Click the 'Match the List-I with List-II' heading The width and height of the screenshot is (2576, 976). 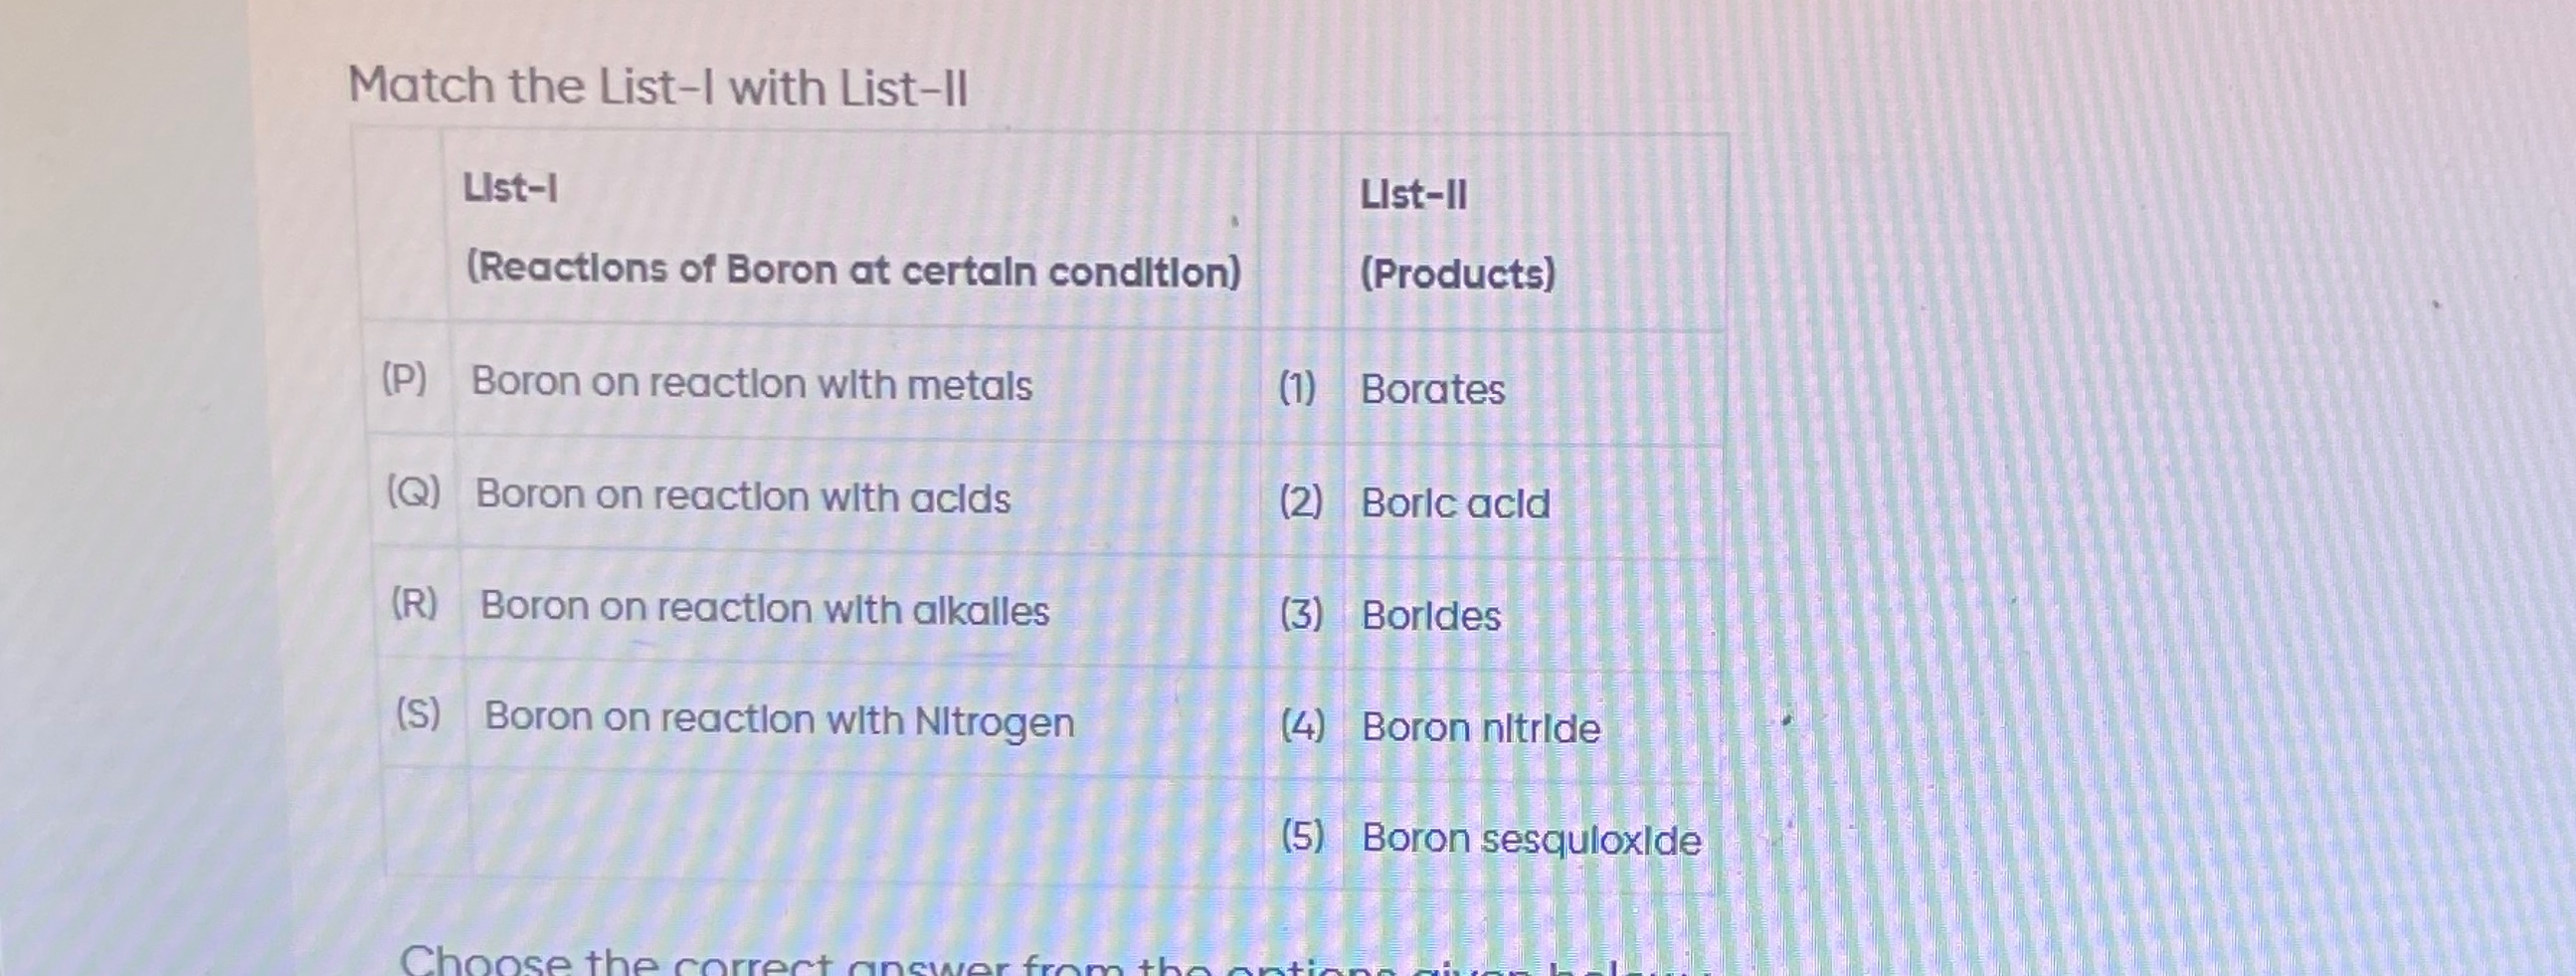coord(658,87)
